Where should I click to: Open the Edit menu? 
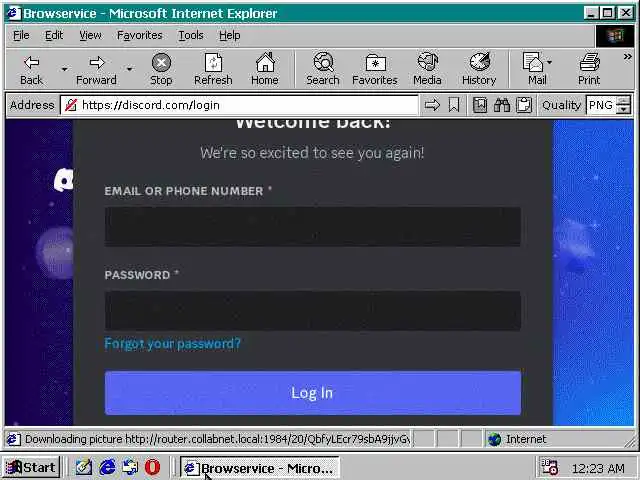[x=54, y=36]
